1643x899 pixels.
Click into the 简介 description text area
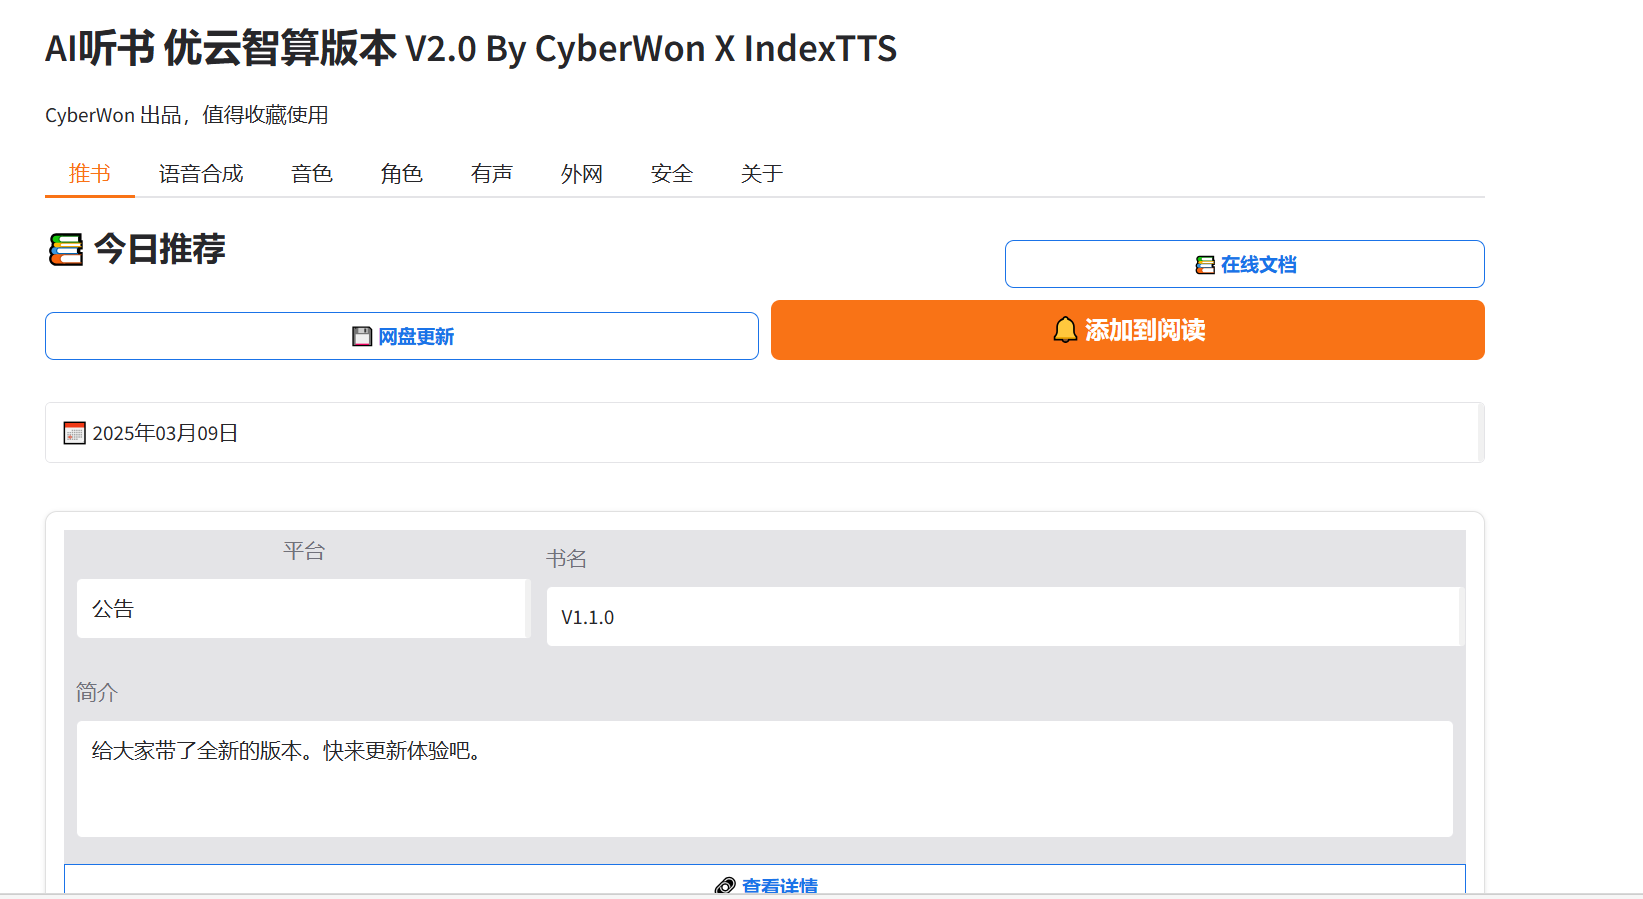point(764,778)
